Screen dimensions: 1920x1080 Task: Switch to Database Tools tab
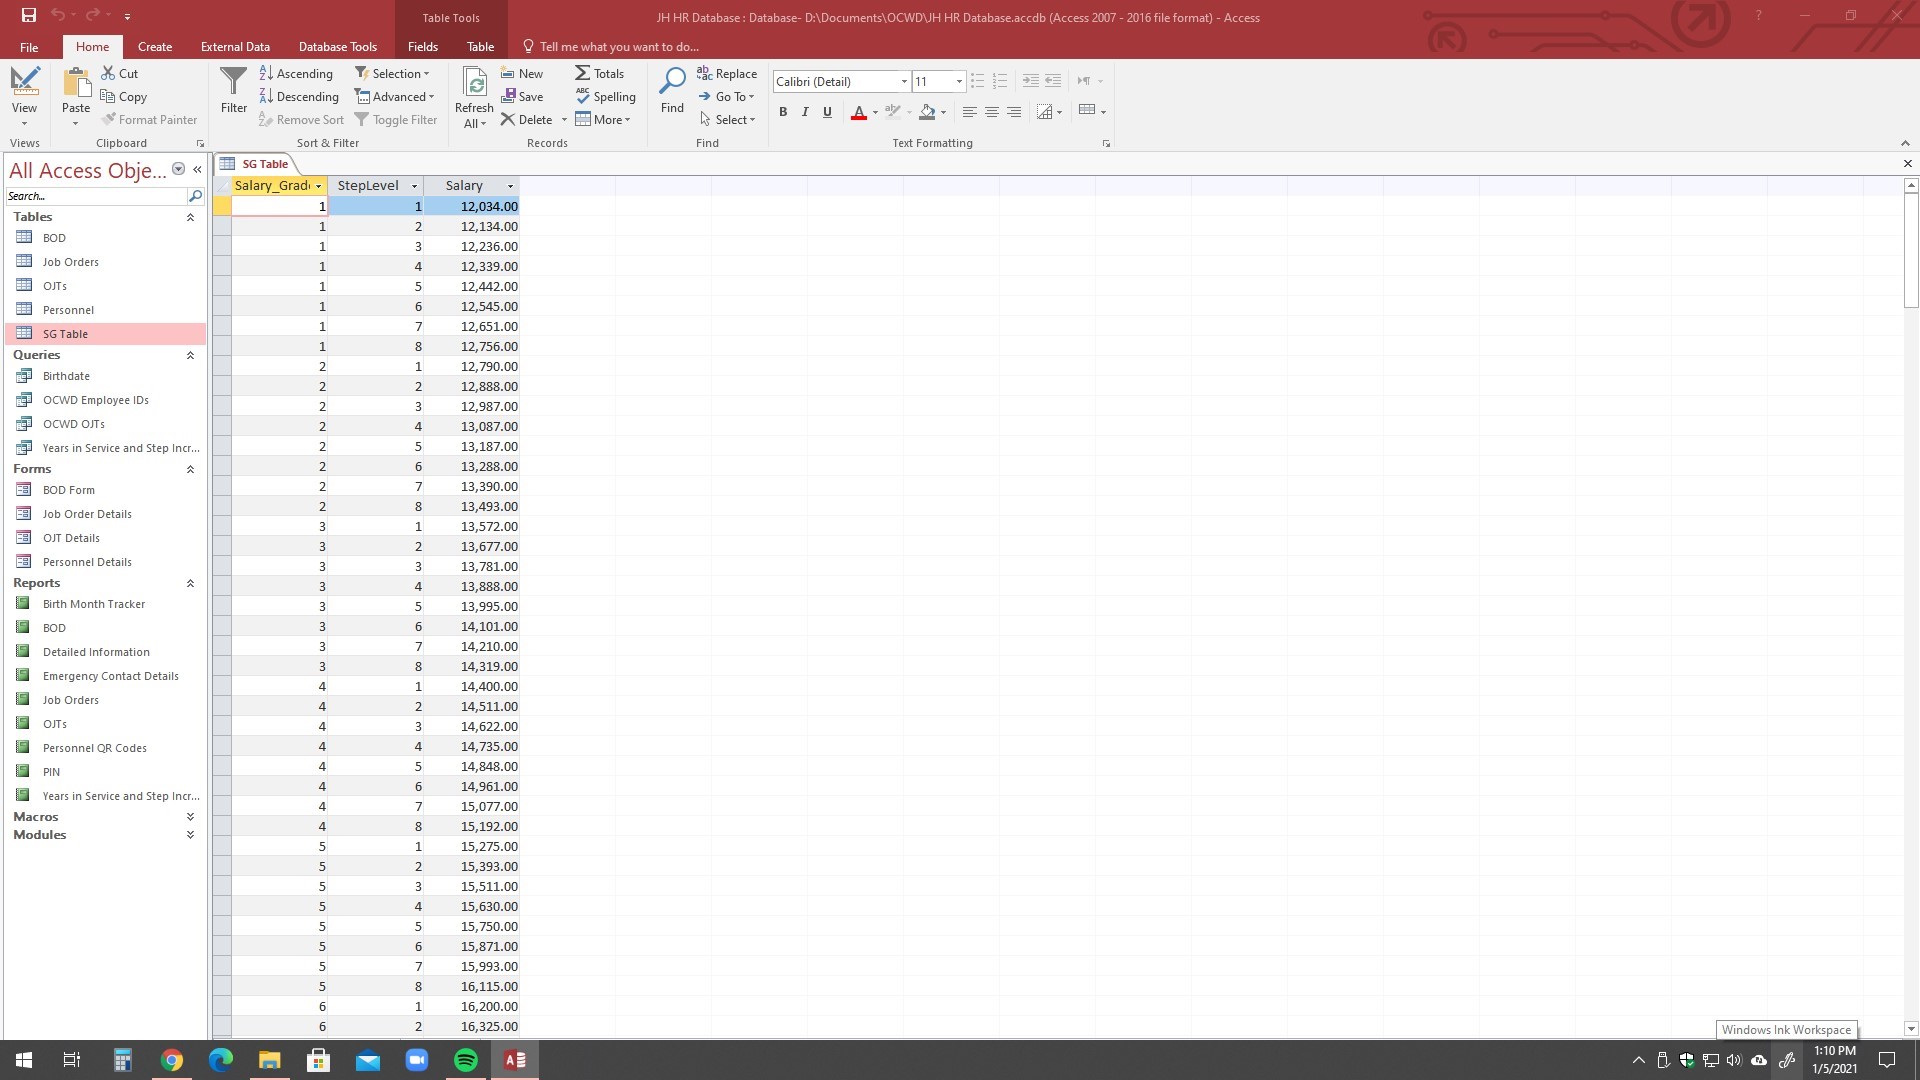coord(337,47)
